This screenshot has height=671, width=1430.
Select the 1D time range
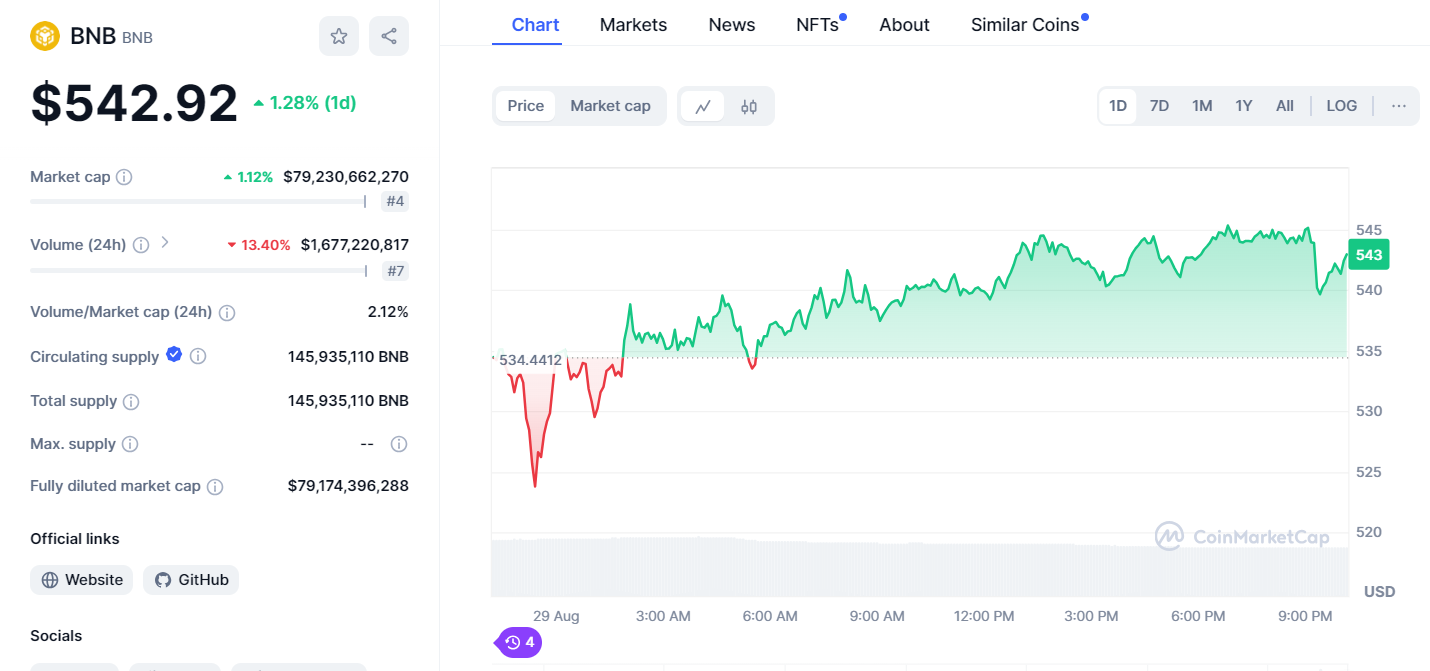tap(1118, 106)
